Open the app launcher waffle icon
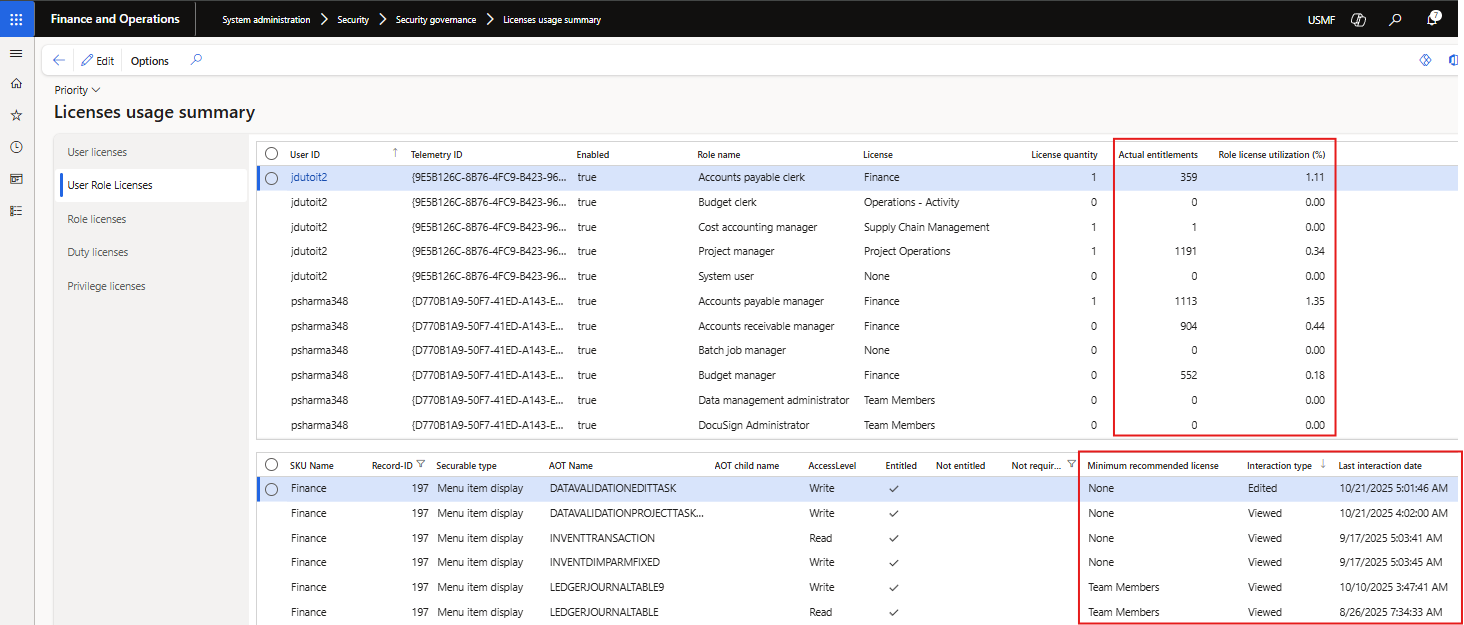1464x625 pixels. point(16,19)
